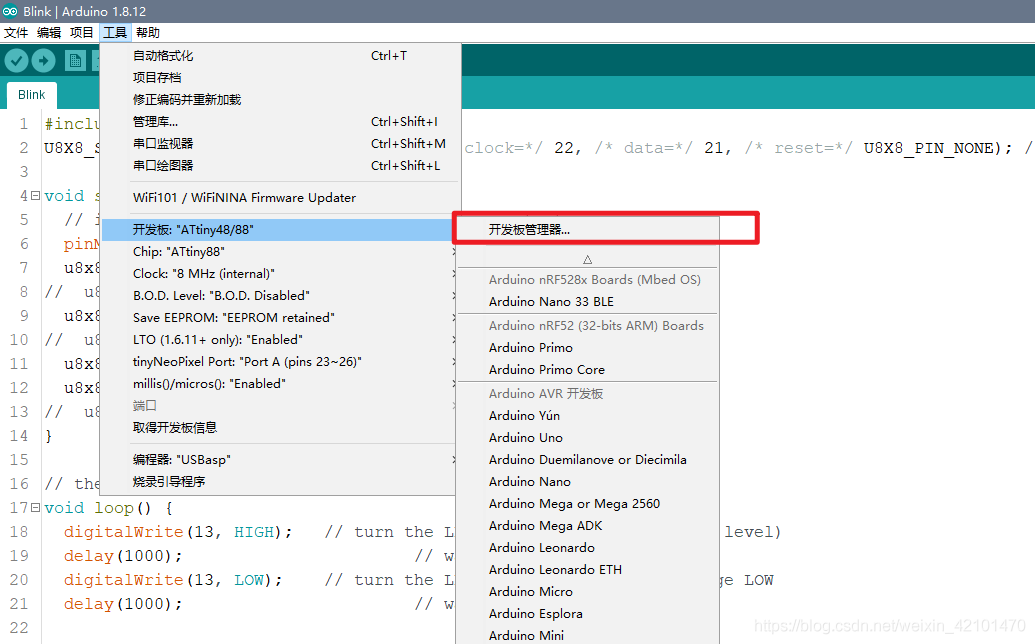
Task: Click code line "delay(1000);" on line 19
Action: (x=123, y=556)
